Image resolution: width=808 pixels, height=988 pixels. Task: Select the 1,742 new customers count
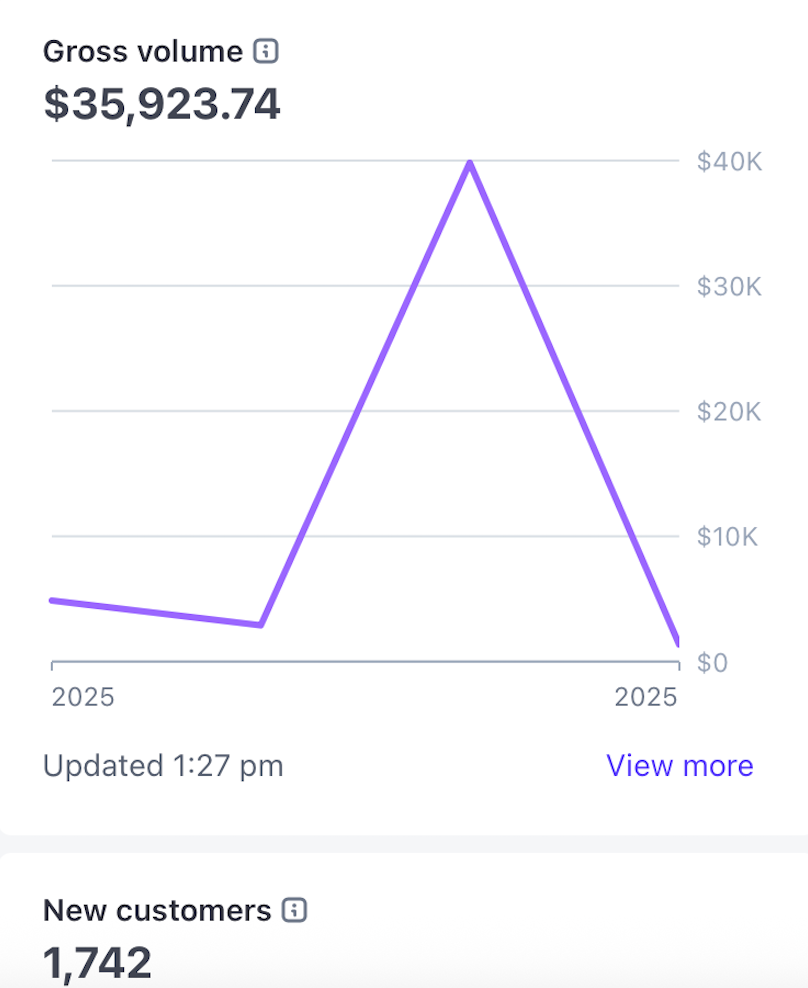pos(98,962)
